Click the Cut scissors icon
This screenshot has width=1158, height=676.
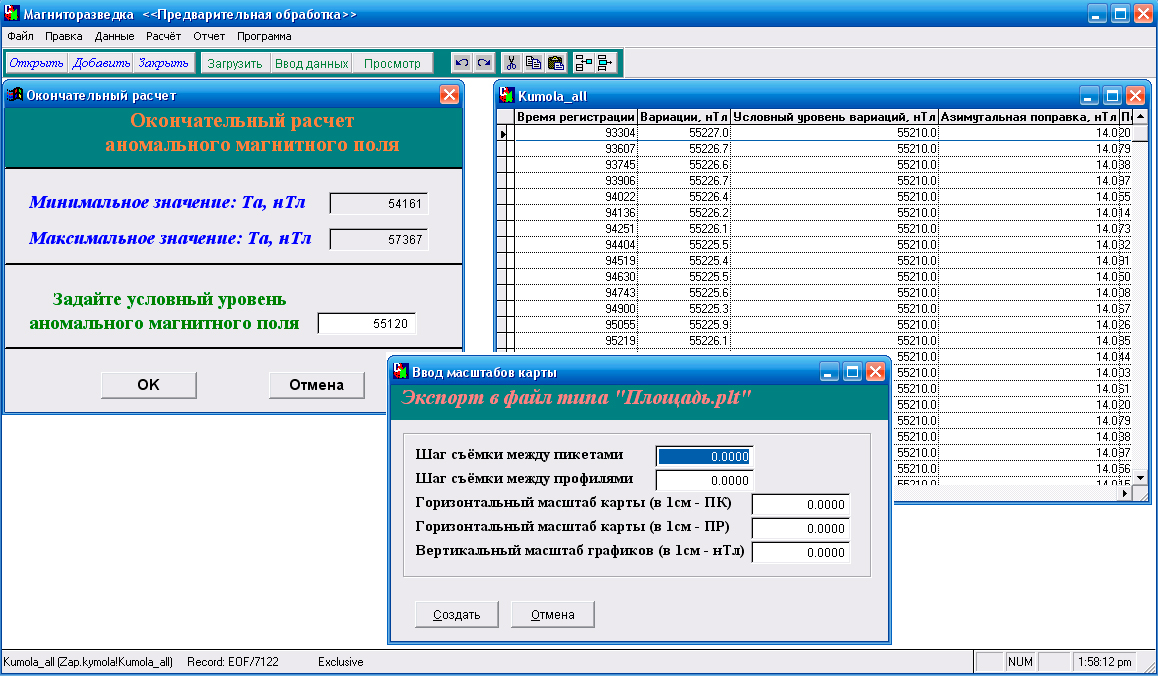pos(511,63)
